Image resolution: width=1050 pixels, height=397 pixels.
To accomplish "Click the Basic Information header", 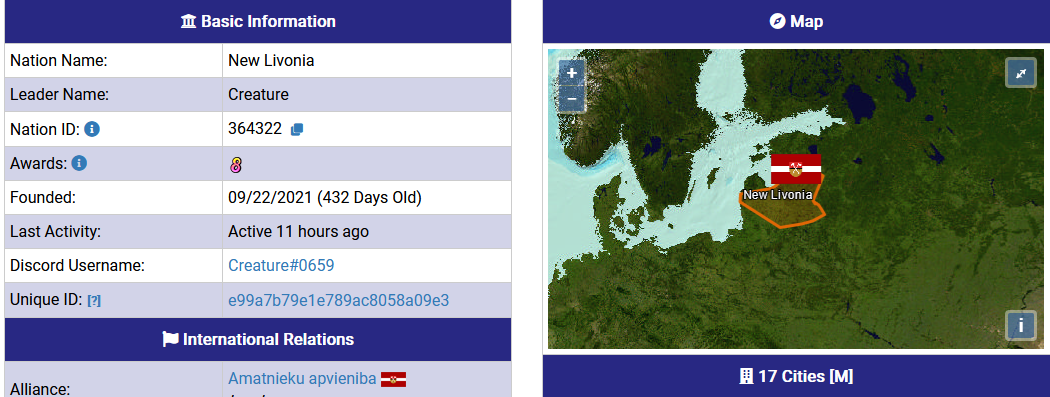I will 258,21.
